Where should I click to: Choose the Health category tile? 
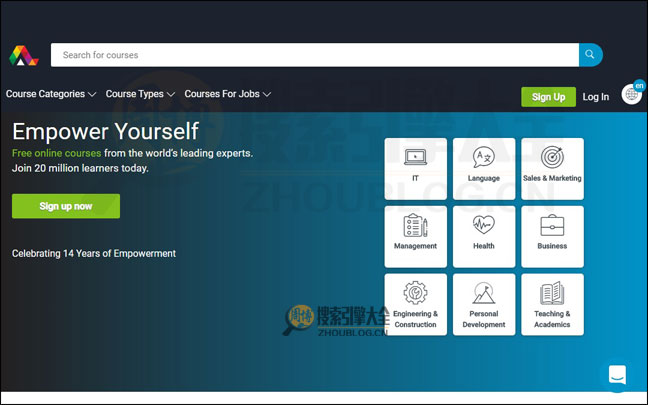coord(484,236)
